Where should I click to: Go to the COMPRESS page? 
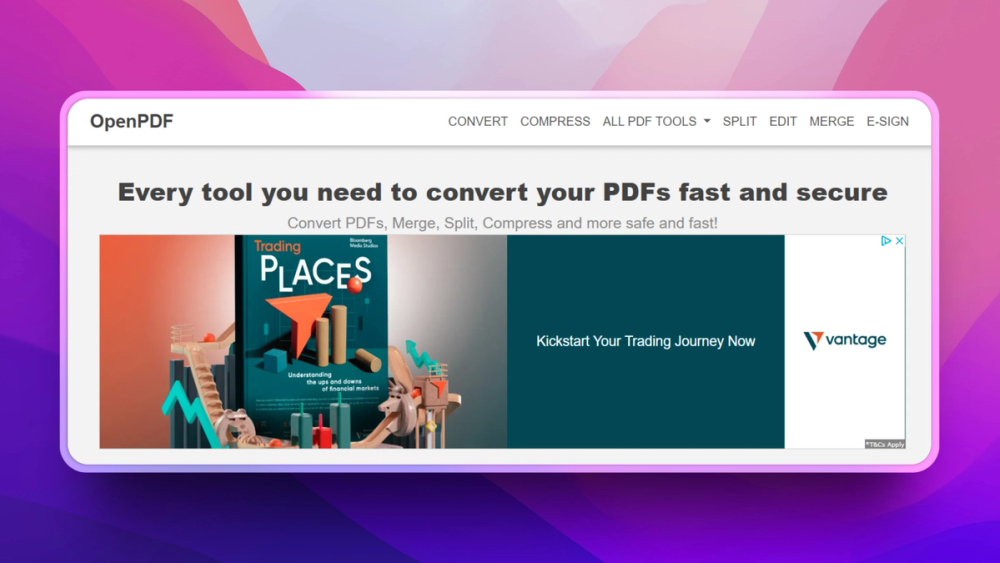(x=555, y=121)
